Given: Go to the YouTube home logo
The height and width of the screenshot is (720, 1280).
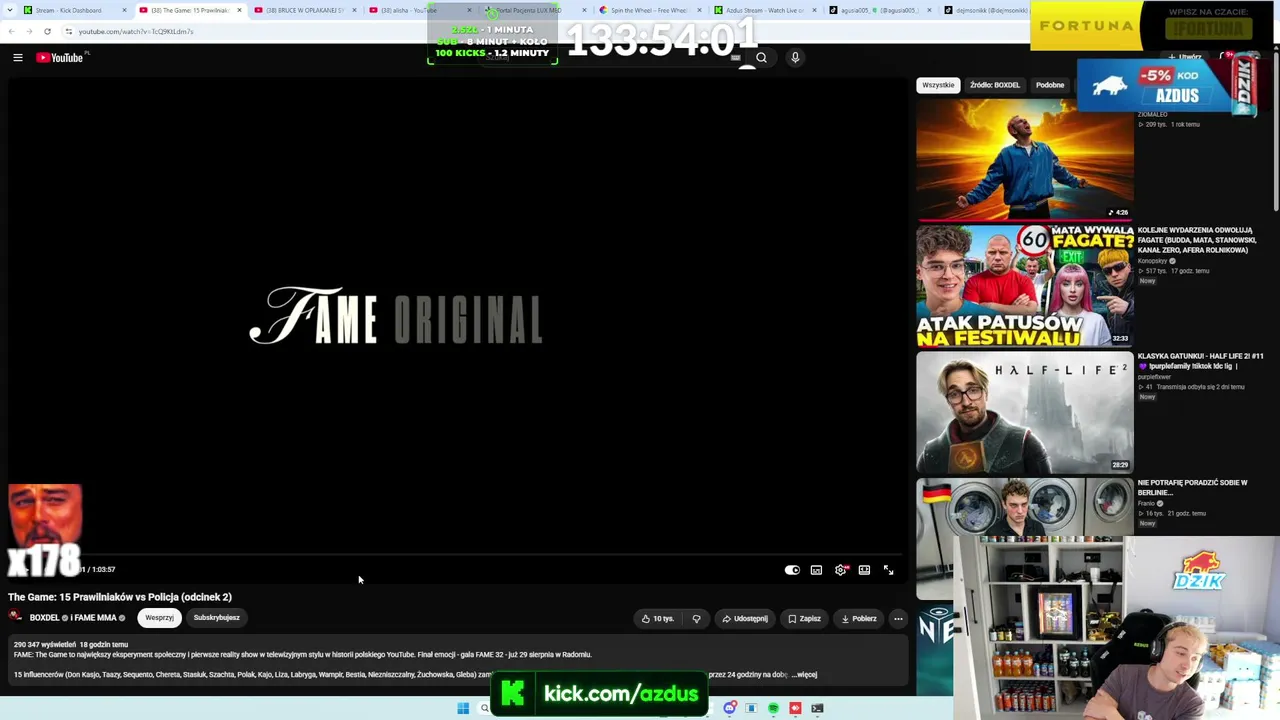Looking at the screenshot, I should coord(60,58).
